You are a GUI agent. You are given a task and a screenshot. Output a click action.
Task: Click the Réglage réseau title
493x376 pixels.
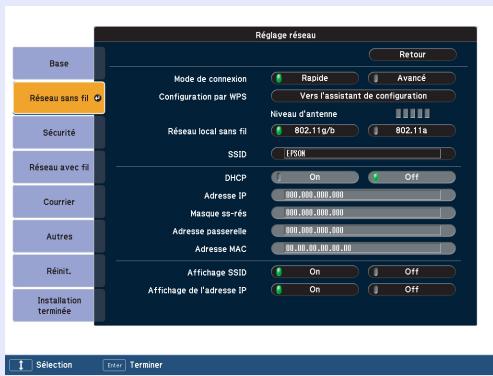(x=285, y=35)
